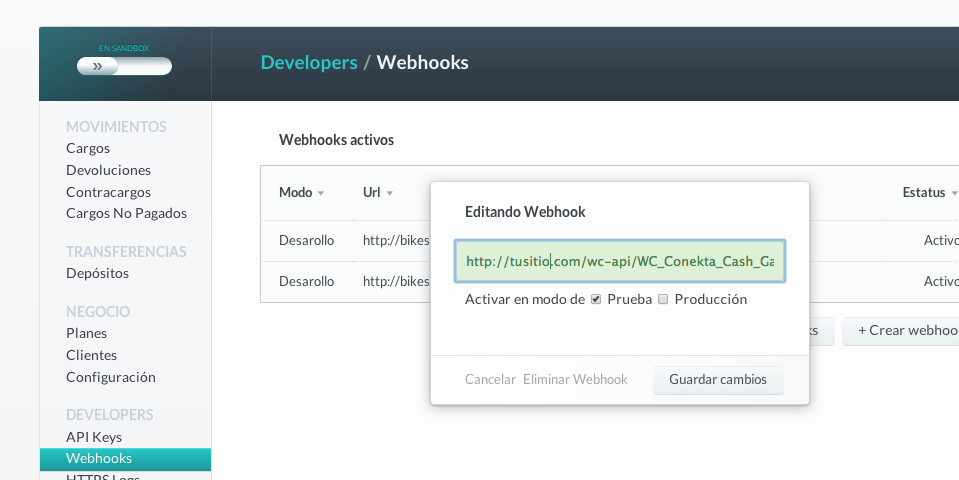Toggle the sandbox mode switch
The image size is (959, 480).
click(124, 66)
